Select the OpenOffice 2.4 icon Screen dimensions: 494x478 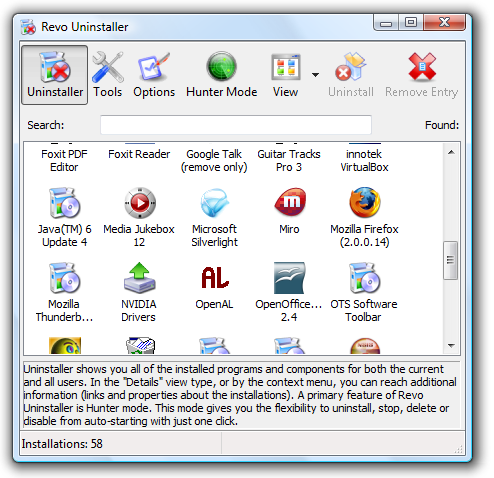(x=289, y=278)
